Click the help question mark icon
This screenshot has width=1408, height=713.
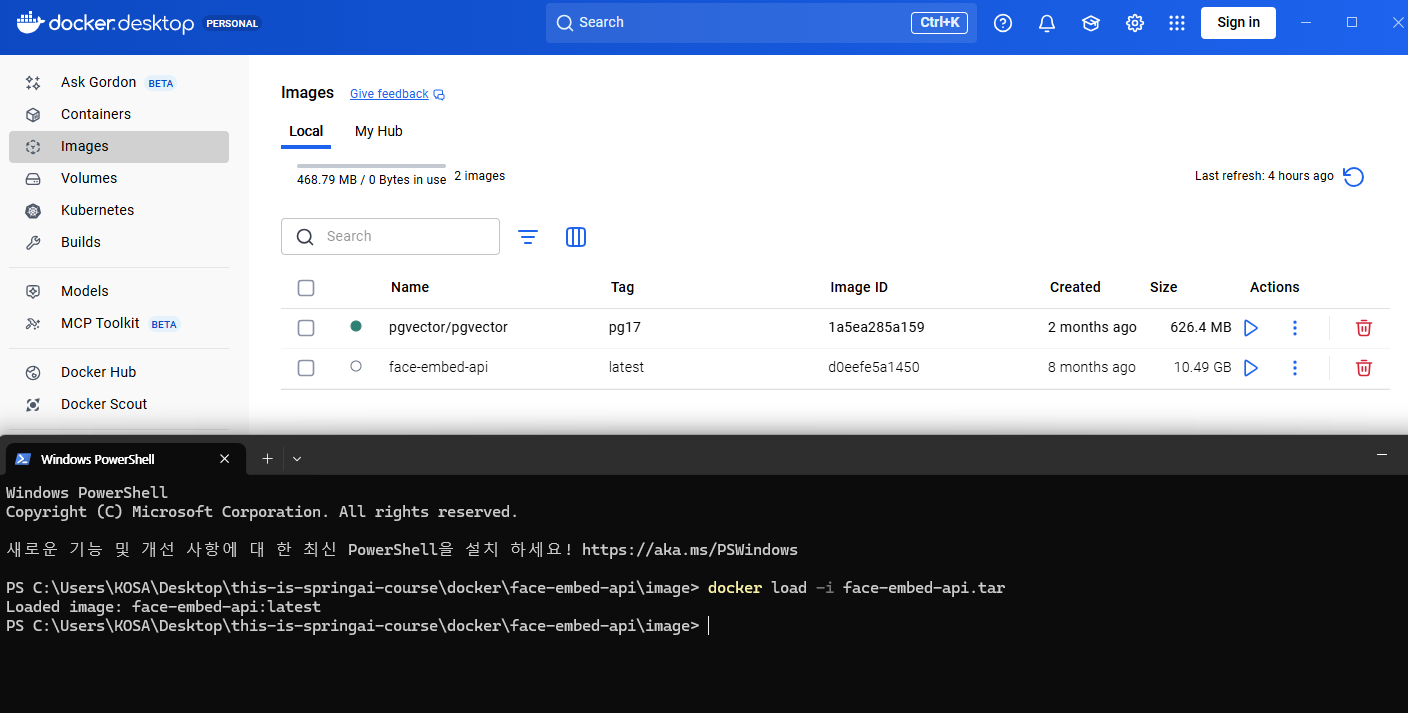[1003, 23]
